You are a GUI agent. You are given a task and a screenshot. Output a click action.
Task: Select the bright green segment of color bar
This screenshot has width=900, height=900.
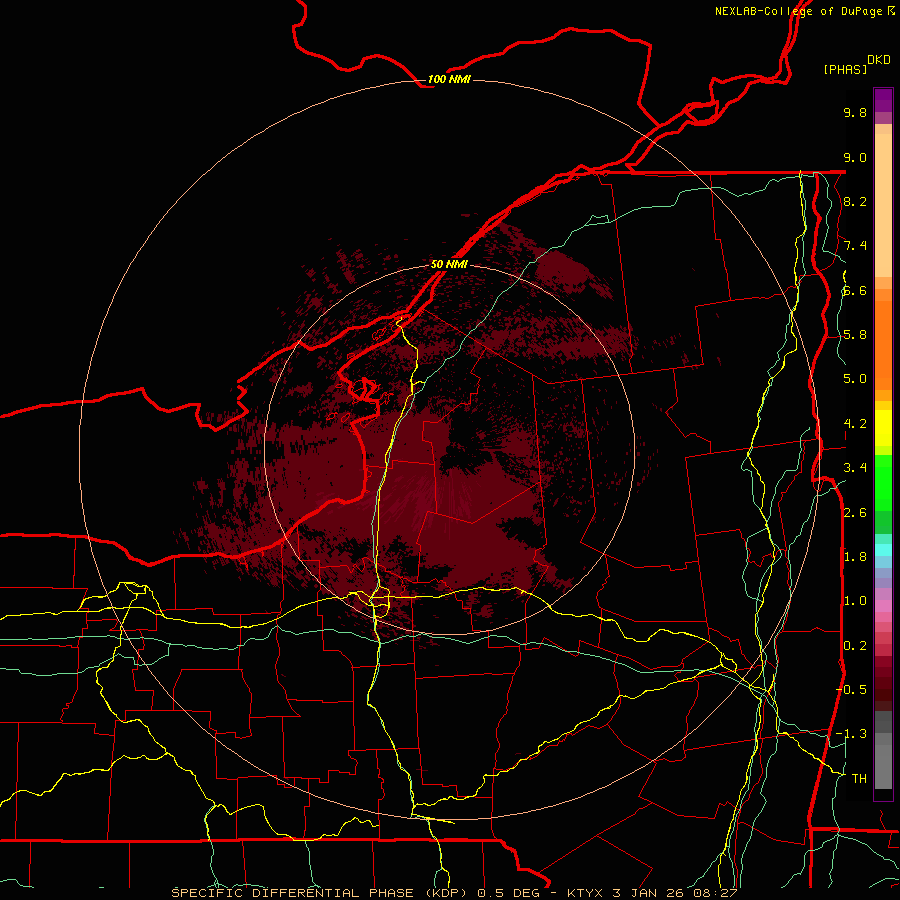883,486
